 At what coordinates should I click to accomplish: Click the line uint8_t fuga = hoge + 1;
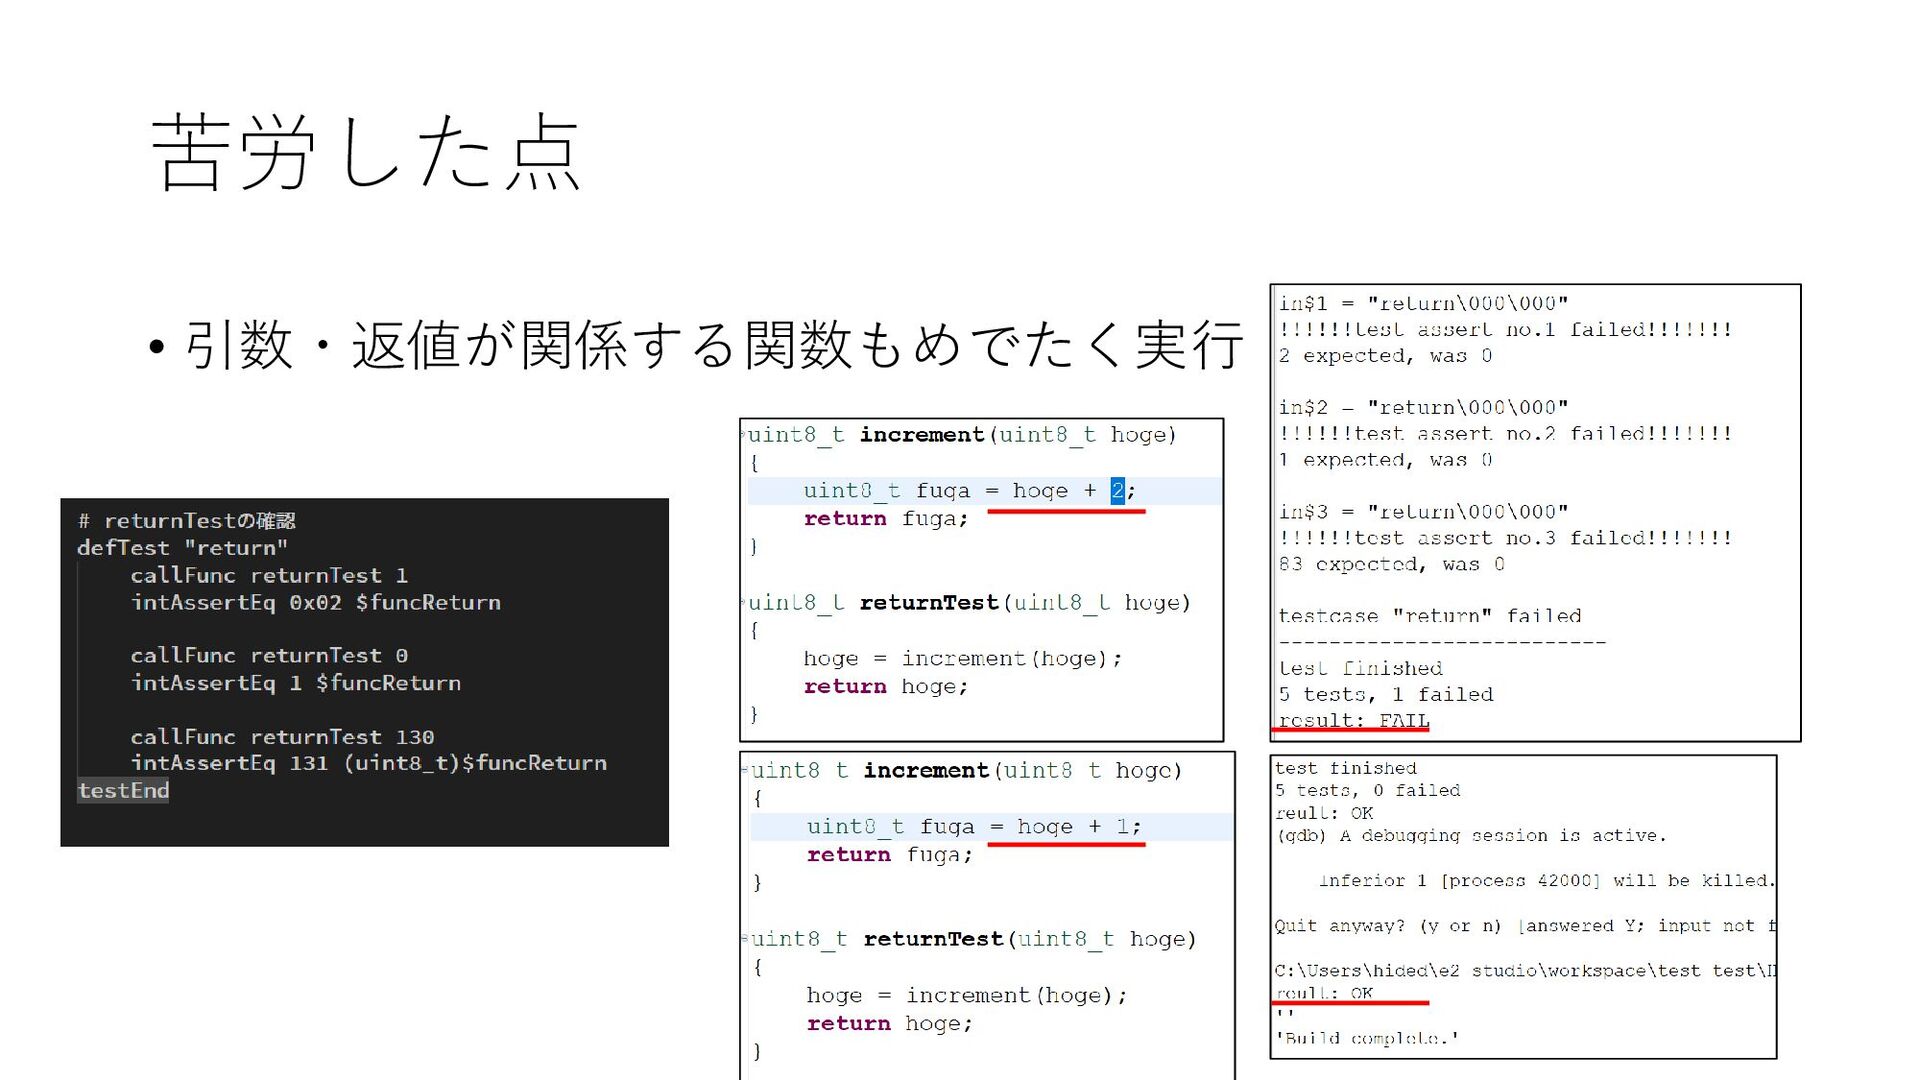point(974,827)
